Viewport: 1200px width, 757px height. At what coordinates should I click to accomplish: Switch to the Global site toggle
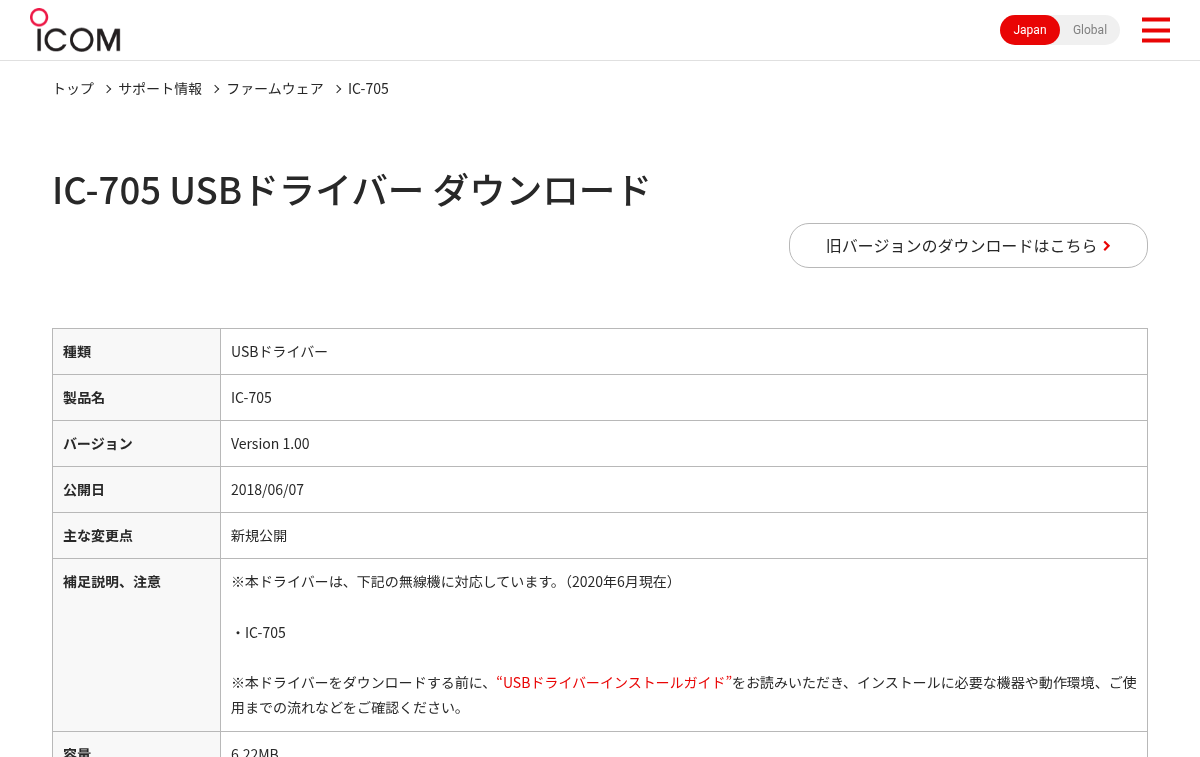[1090, 30]
